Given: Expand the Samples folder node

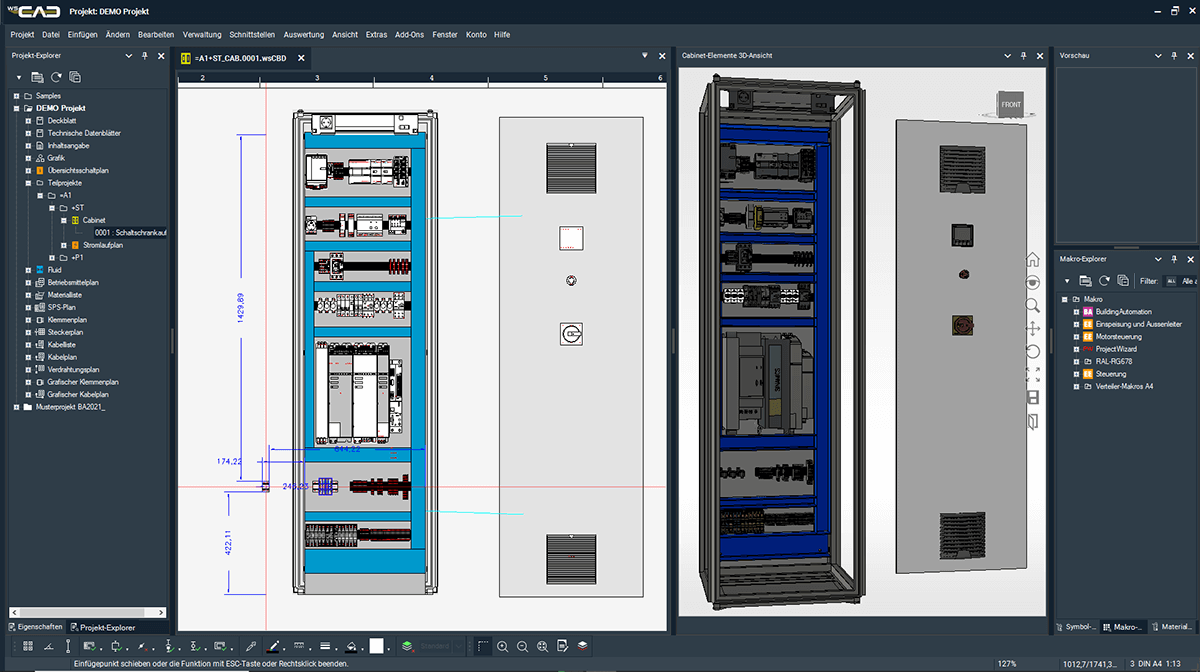Looking at the screenshot, I should tap(16, 95).
